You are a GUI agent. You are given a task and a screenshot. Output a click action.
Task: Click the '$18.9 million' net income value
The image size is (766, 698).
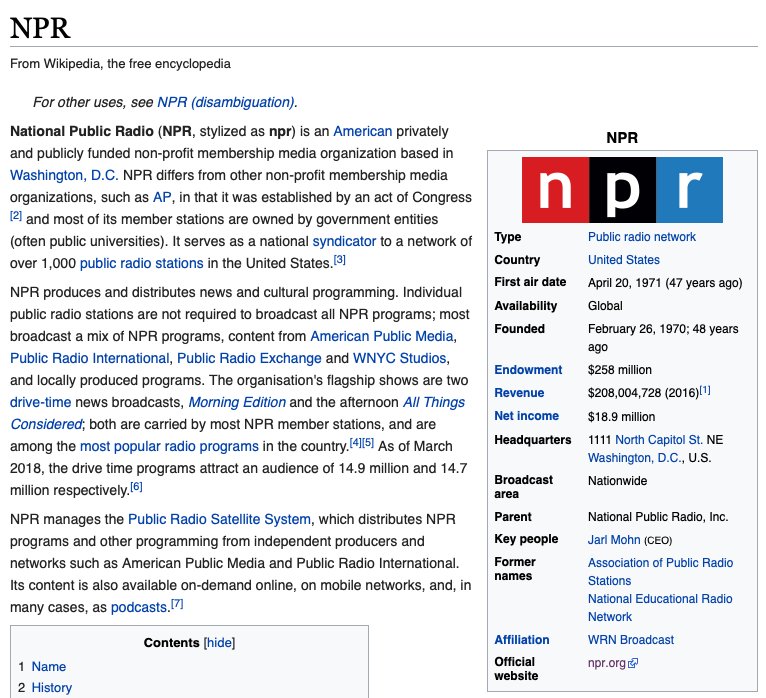click(x=622, y=417)
